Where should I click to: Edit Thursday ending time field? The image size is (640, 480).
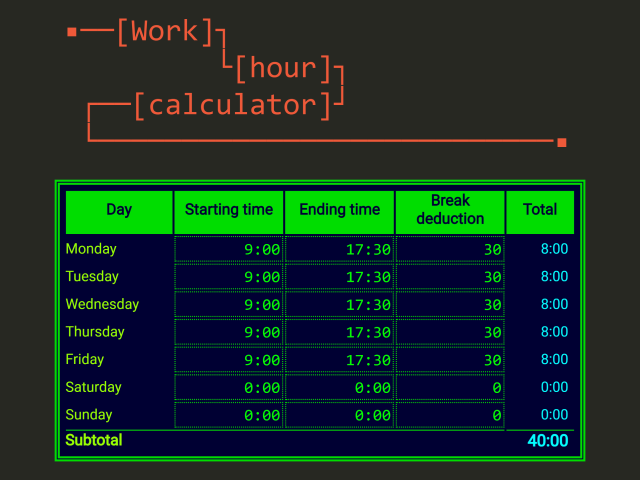click(339, 332)
